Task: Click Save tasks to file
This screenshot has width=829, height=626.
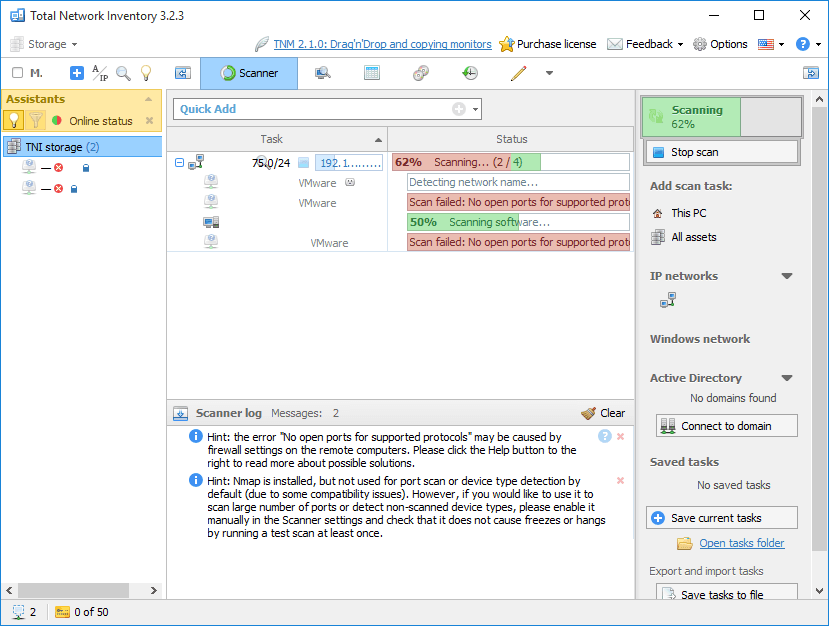Action: 726,593
